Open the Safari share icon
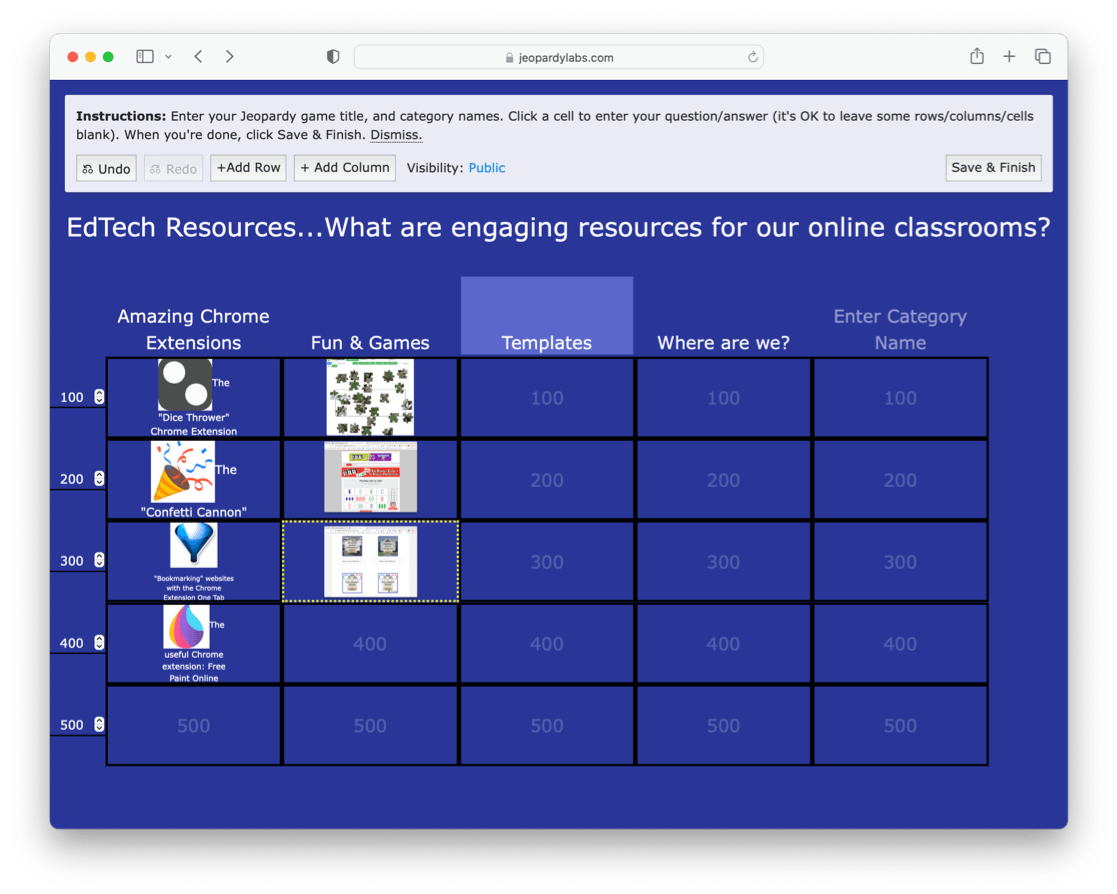 977,56
